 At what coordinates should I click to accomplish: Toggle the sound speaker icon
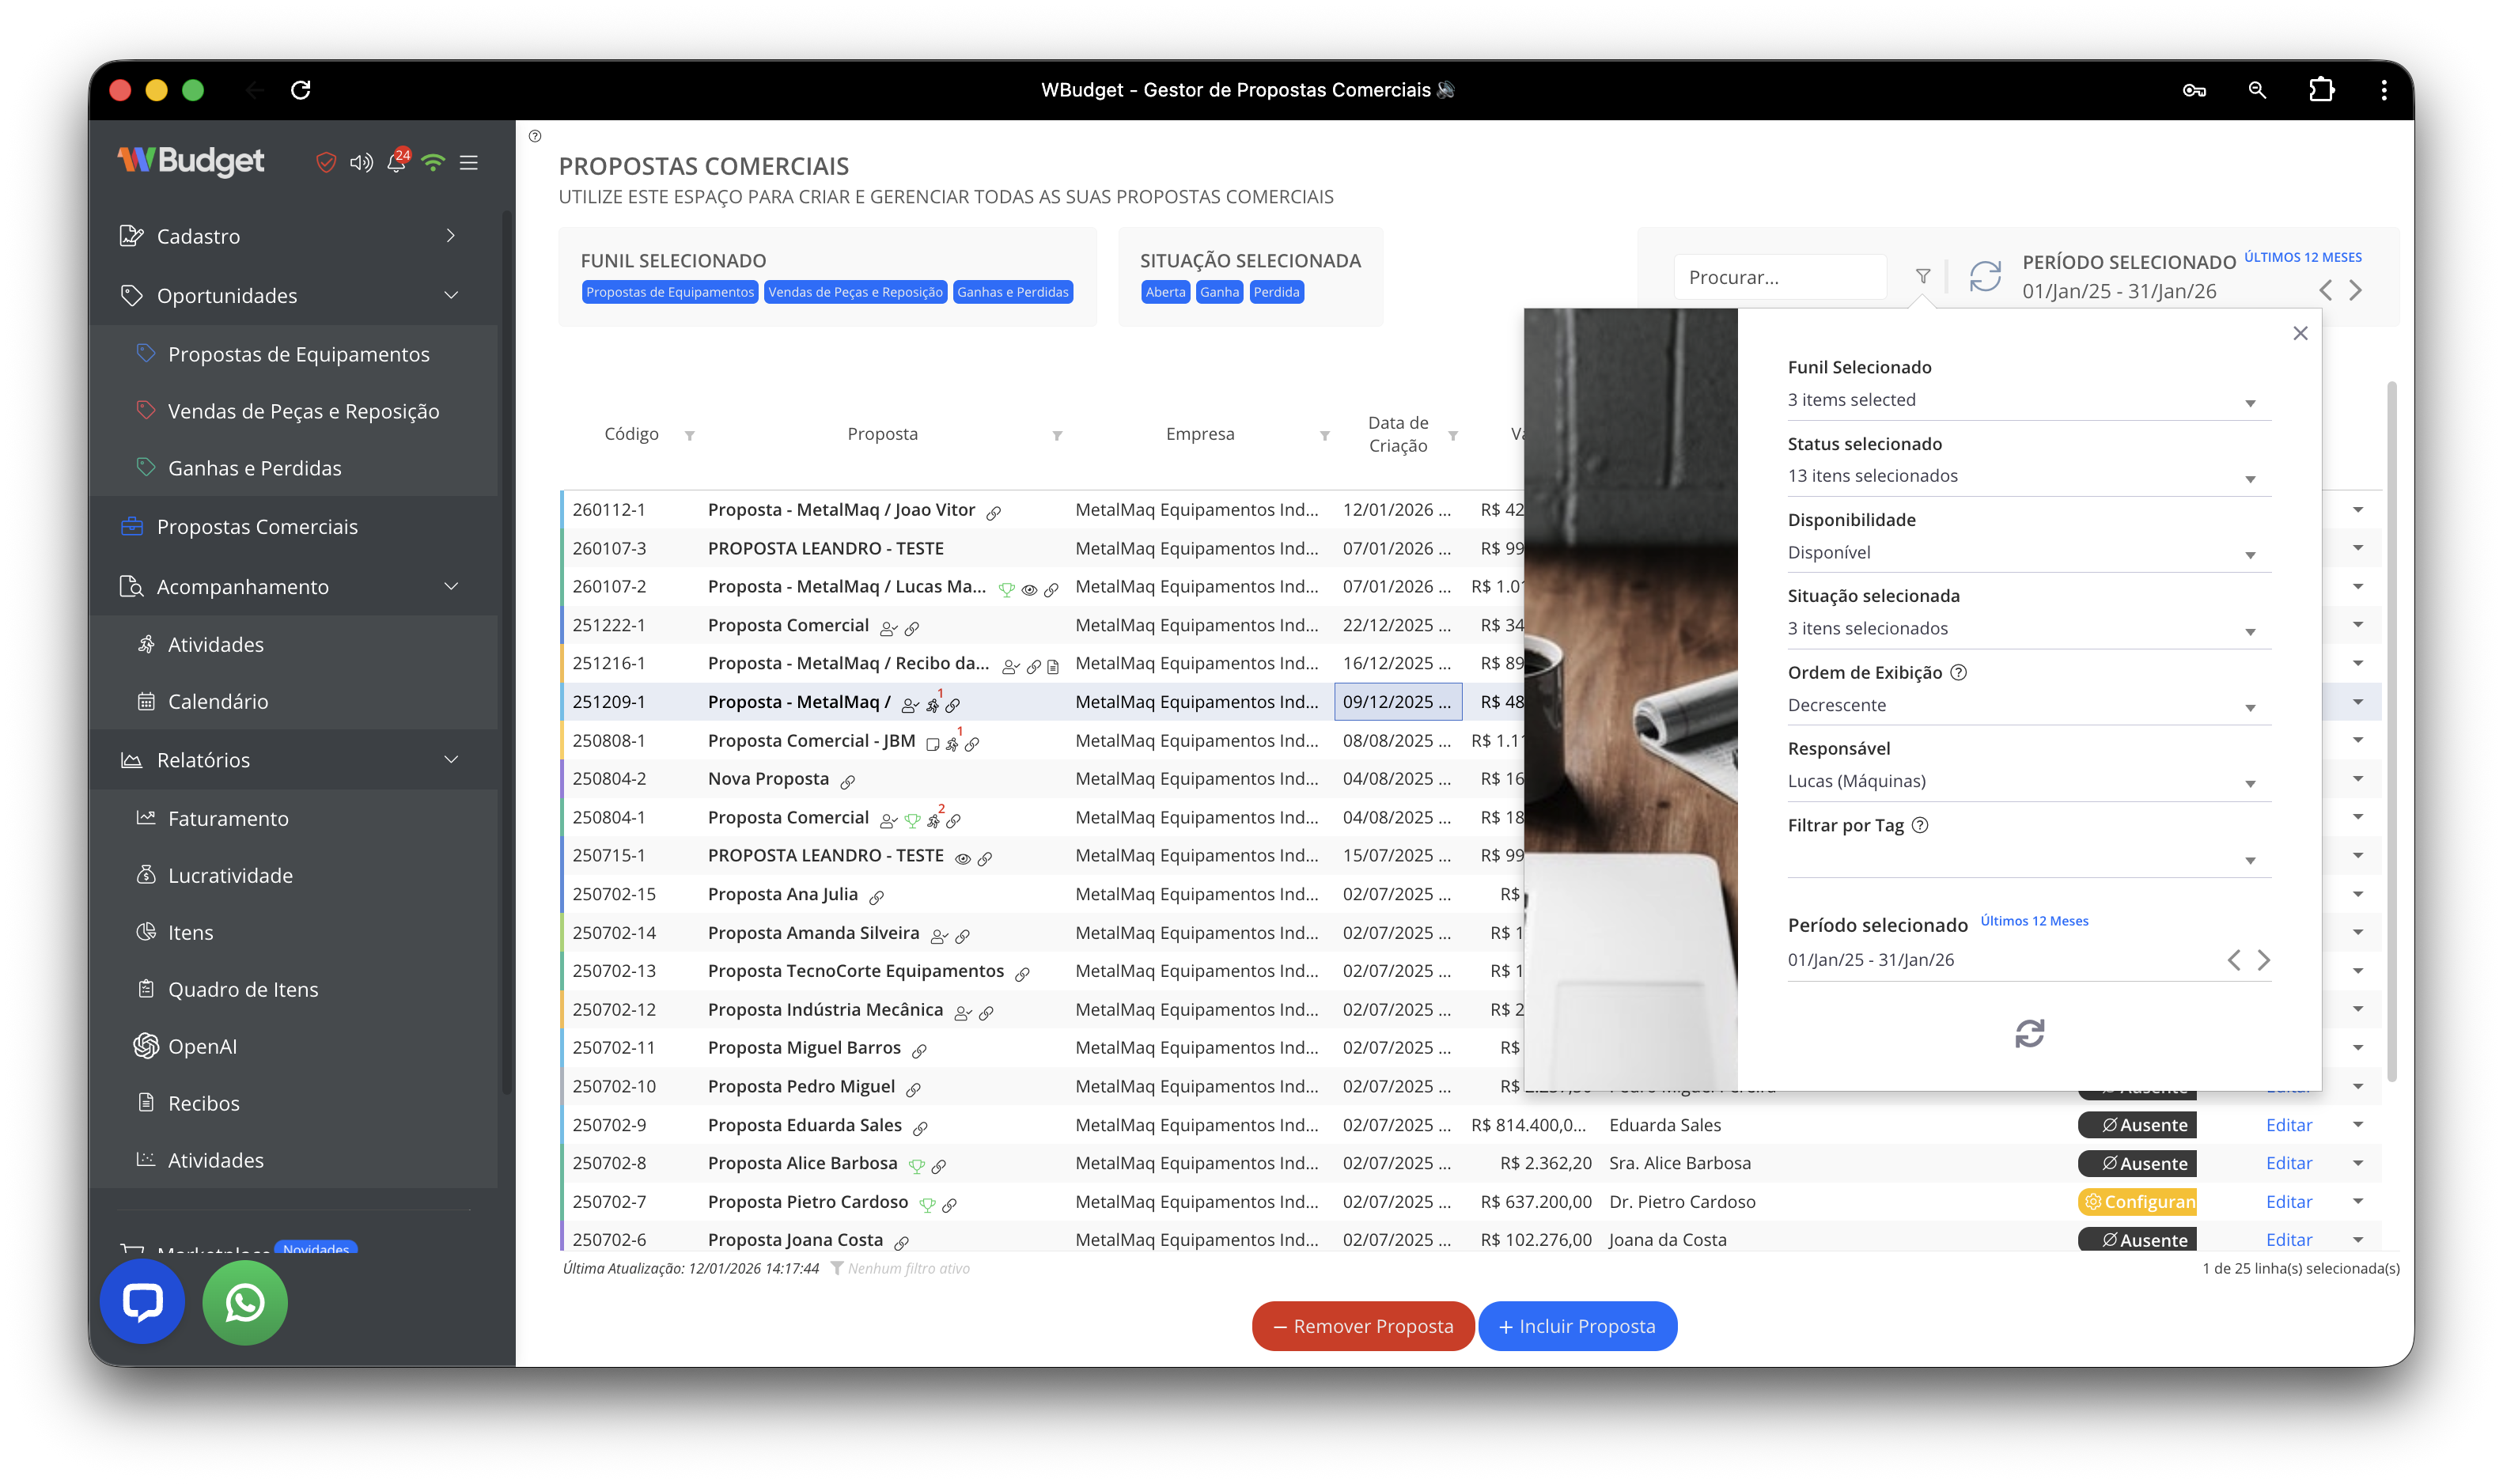[361, 162]
